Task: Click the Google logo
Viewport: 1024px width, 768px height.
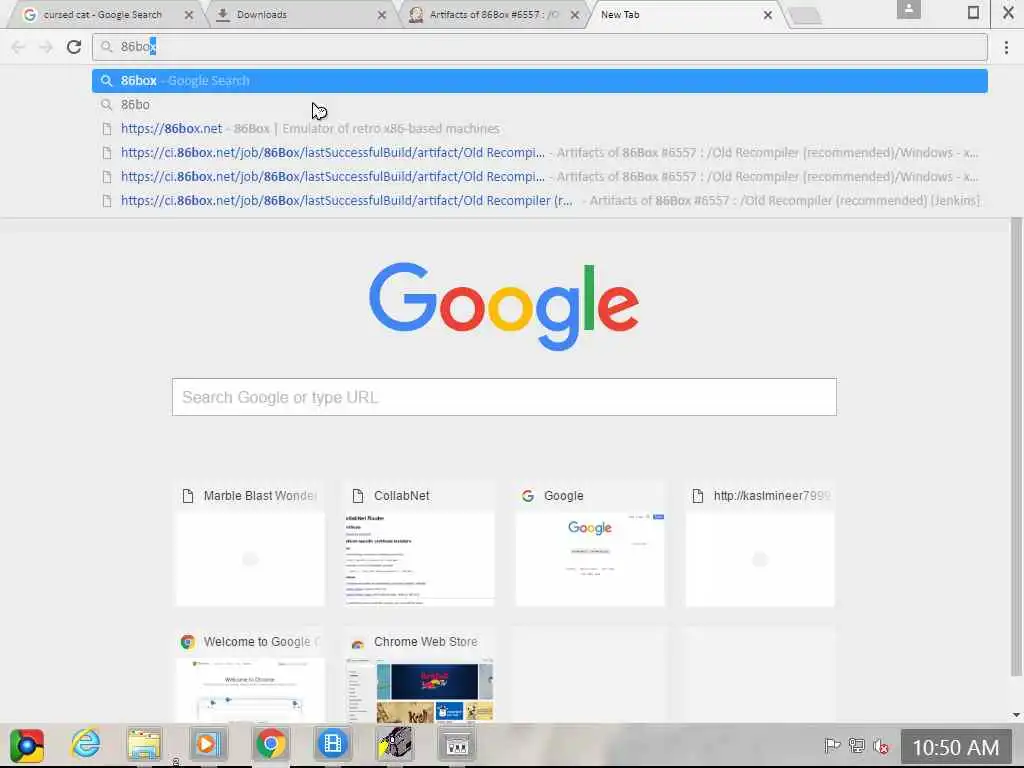Action: (504, 306)
